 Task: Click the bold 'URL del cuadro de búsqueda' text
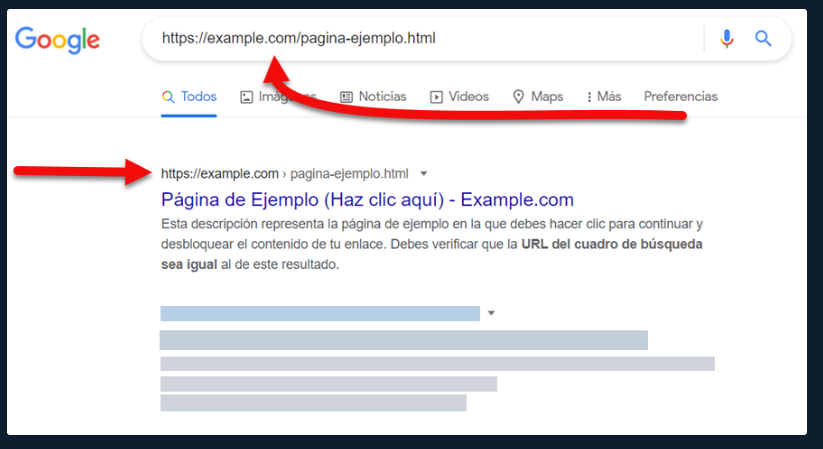(x=612, y=244)
